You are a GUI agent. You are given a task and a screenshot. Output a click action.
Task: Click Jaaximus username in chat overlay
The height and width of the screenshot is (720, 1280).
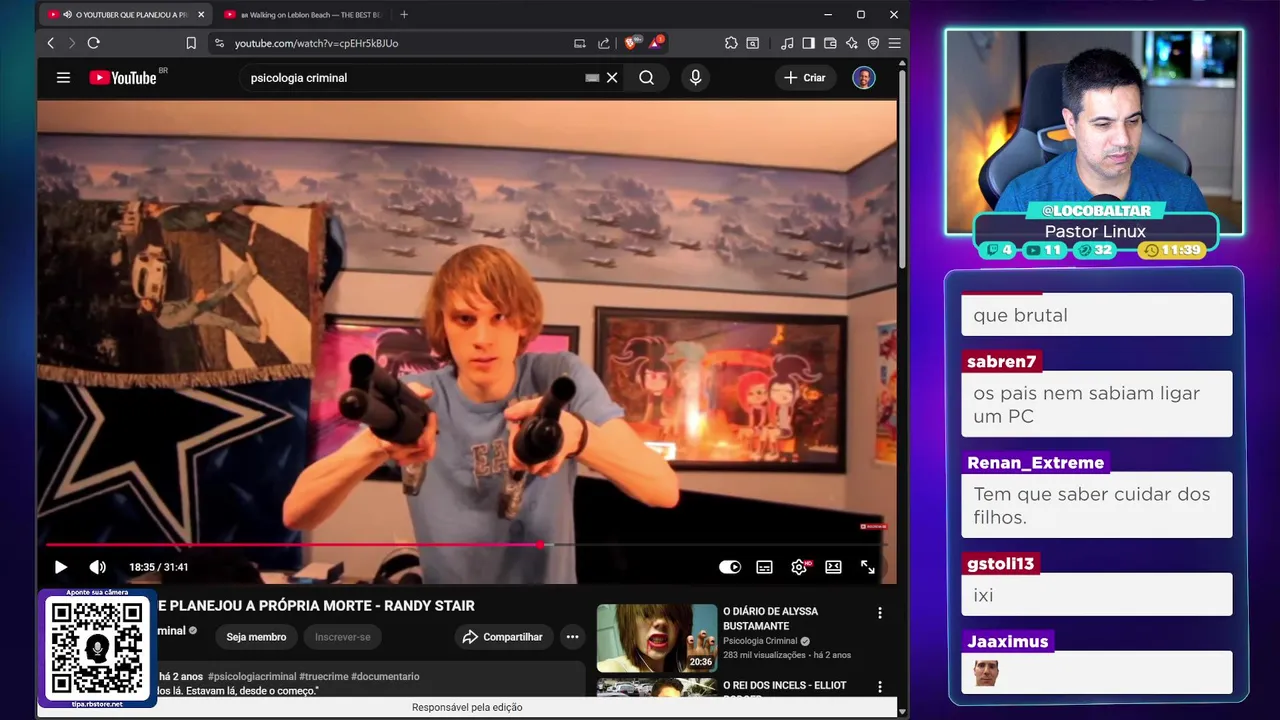[1007, 641]
